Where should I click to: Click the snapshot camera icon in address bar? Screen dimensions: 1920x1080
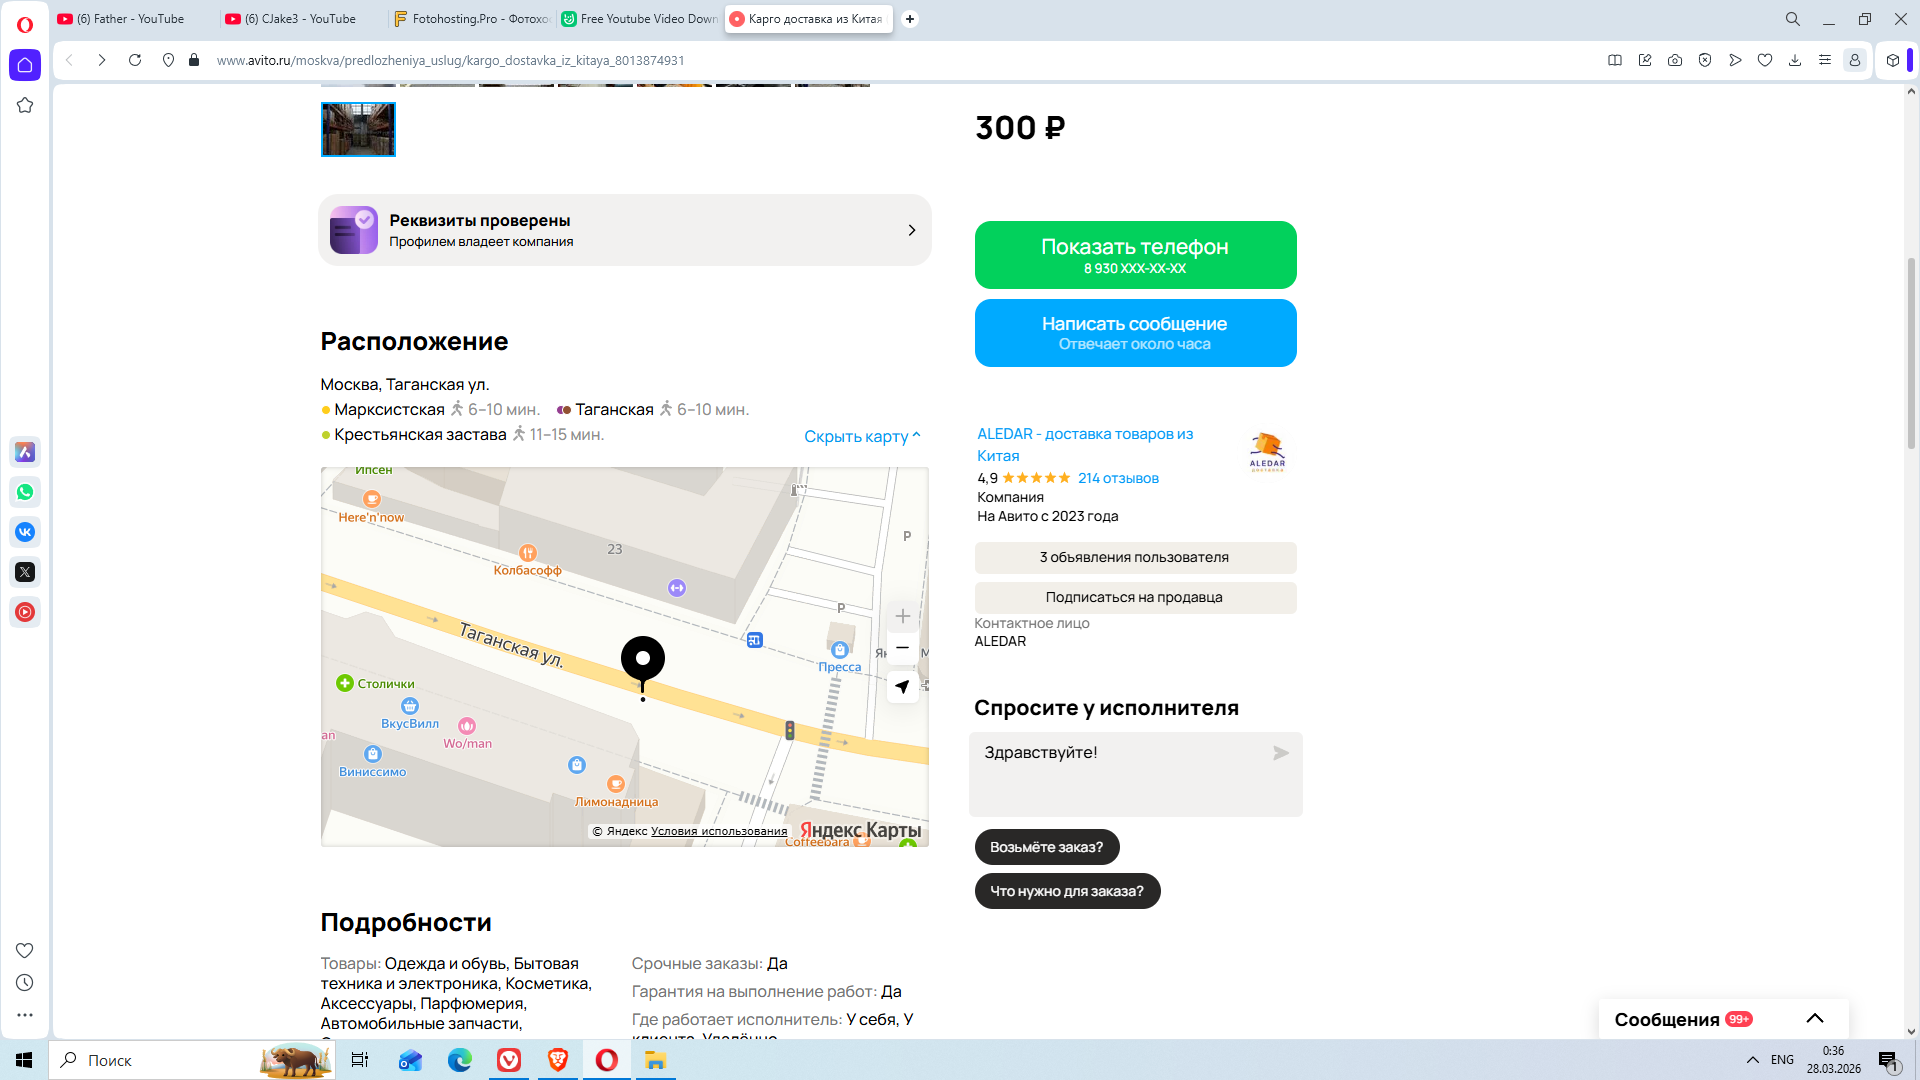(x=1675, y=60)
